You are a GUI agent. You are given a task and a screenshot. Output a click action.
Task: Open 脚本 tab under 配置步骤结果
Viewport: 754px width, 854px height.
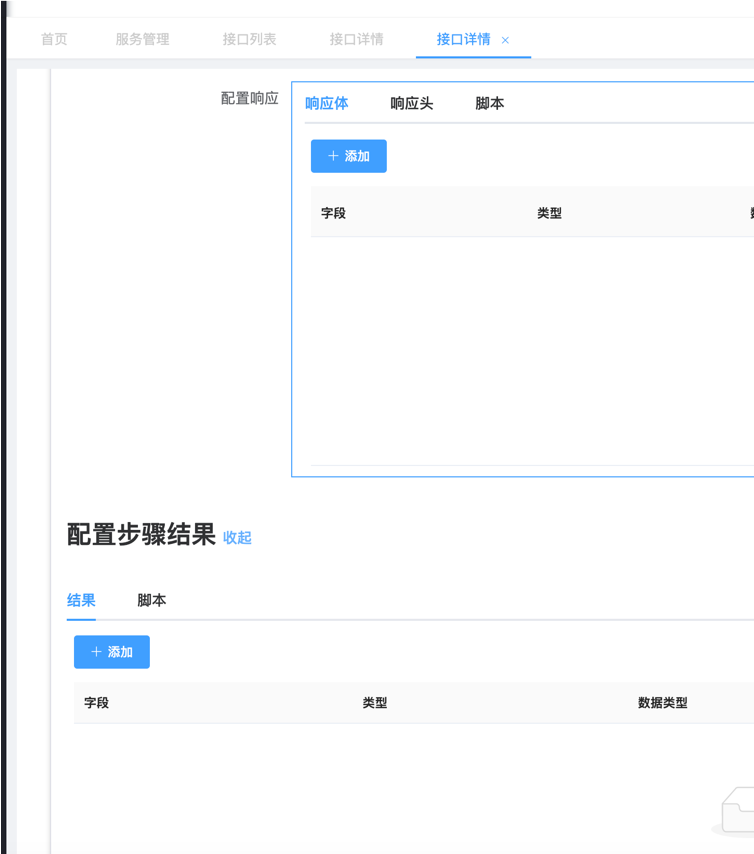pos(151,600)
